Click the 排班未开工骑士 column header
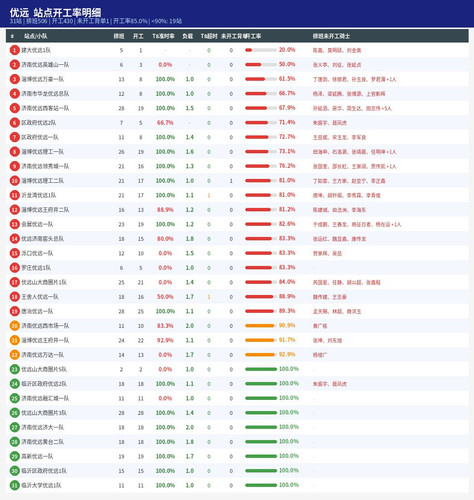The width and height of the screenshot is (474, 500). tap(331, 36)
